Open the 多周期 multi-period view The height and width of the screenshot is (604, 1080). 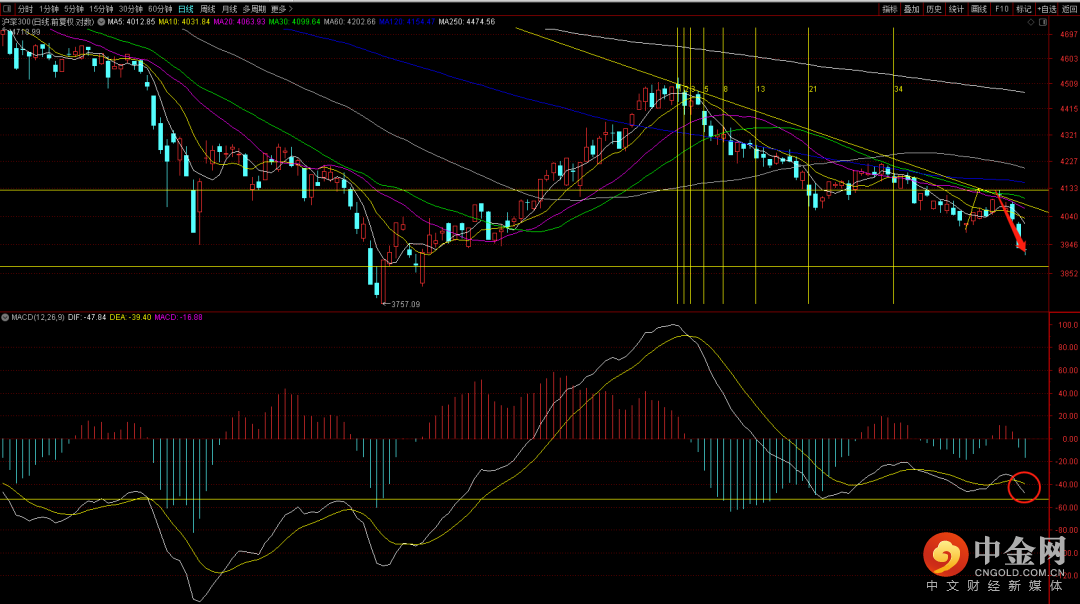click(x=255, y=8)
